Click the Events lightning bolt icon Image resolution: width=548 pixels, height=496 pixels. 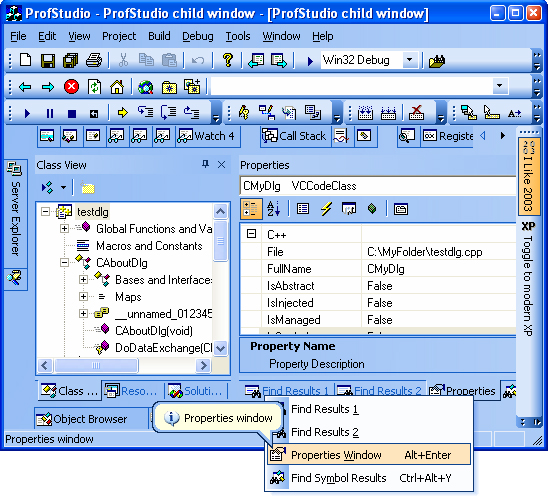click(326, 209)
